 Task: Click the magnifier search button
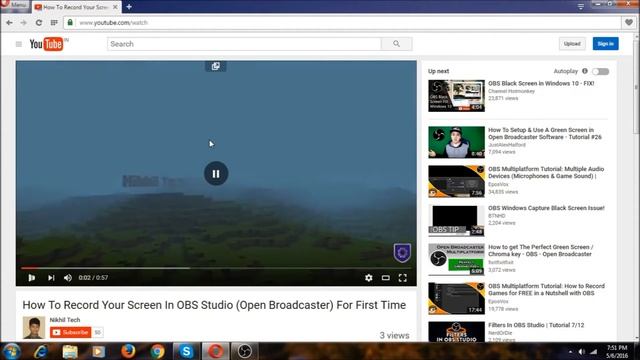tap(396, 44)
